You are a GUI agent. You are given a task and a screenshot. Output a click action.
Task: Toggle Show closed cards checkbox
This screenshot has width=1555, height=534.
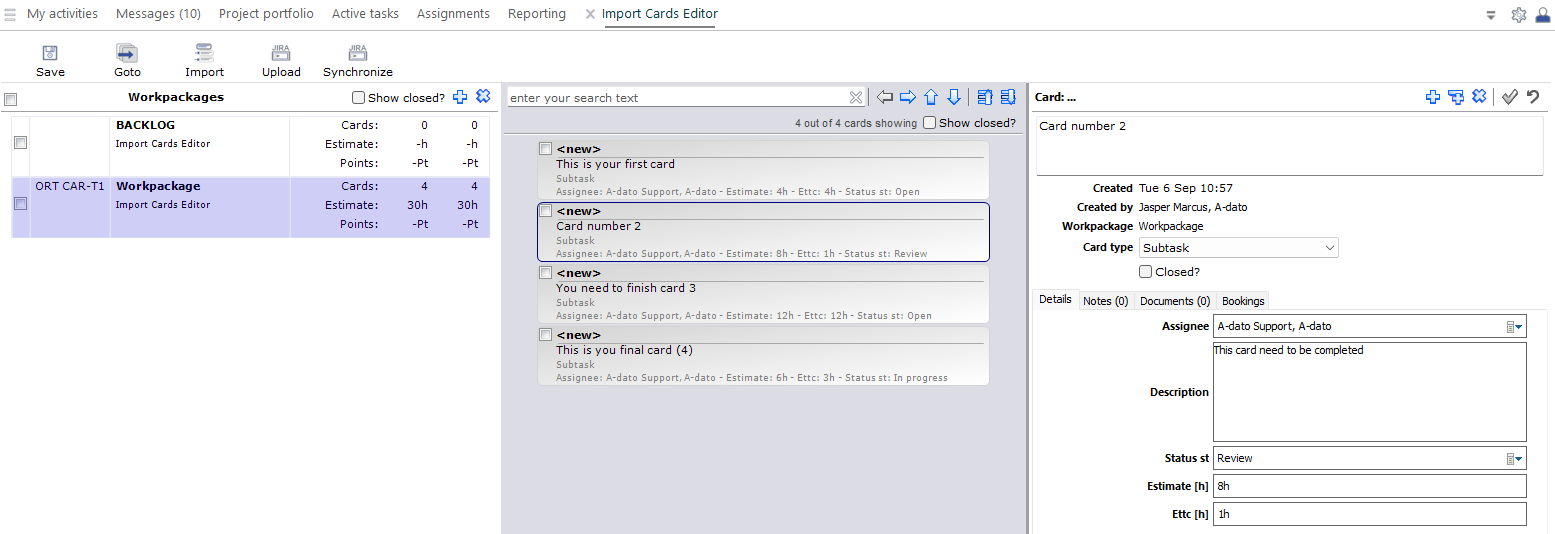pyautogui.click(x=930, y=123)
